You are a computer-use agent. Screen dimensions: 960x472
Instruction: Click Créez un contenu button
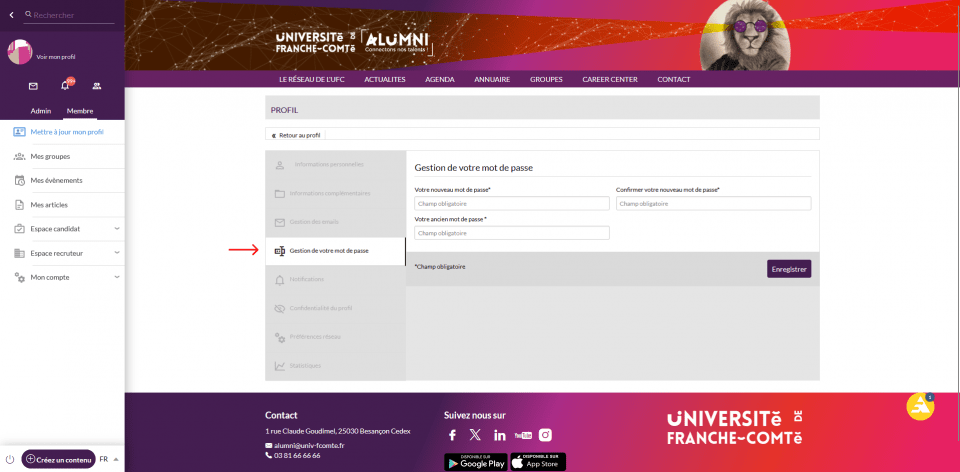(x=59, y=459)
